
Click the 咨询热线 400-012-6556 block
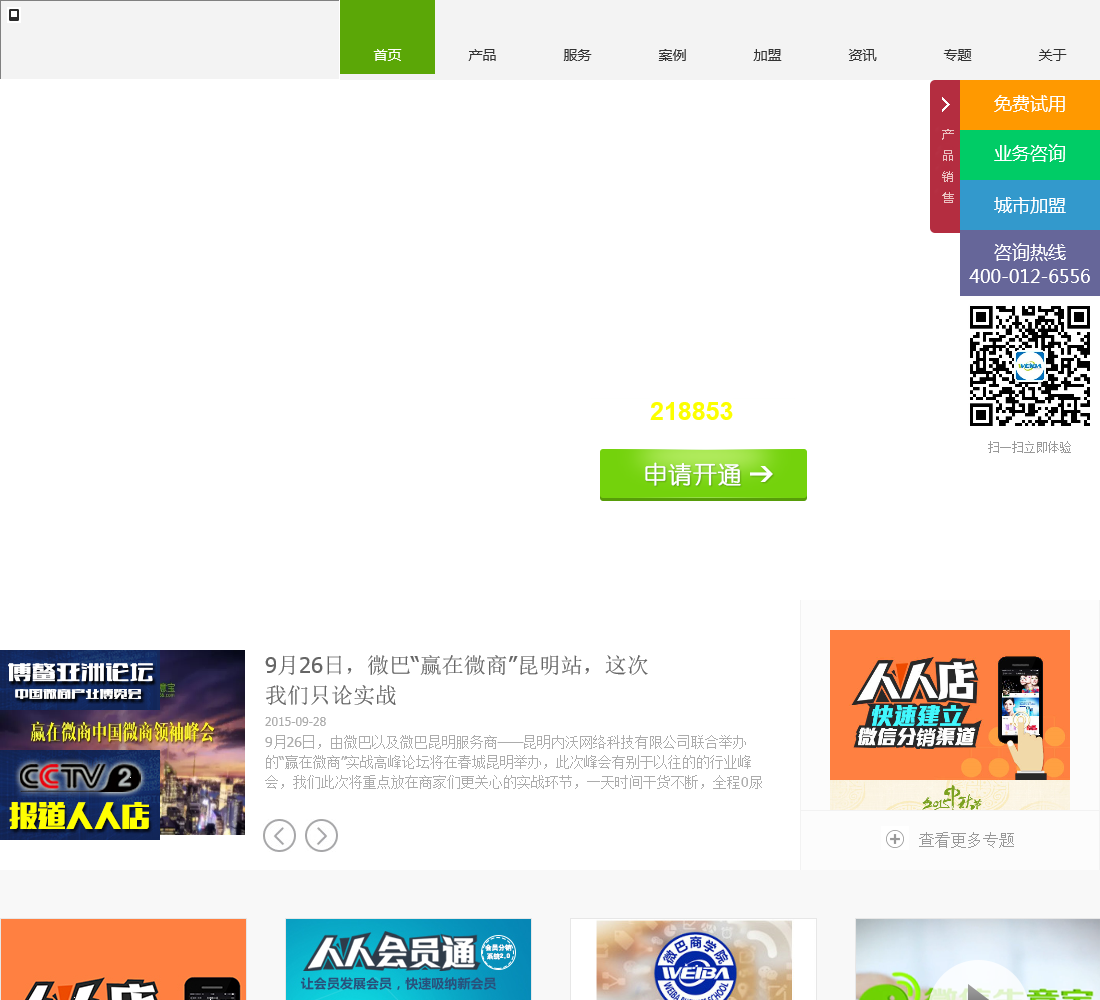click(1029, 263)
